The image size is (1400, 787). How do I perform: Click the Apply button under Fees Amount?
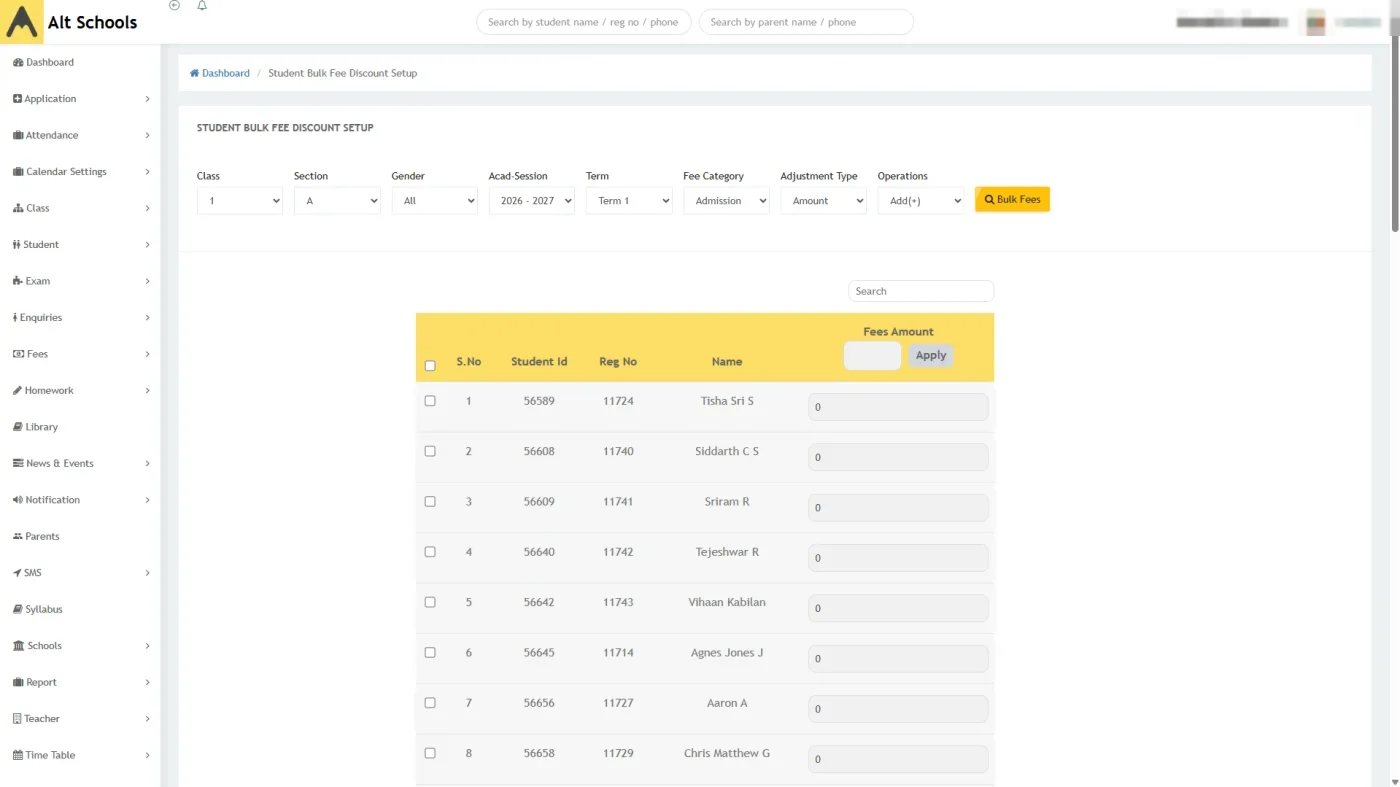tap(931, 355)
